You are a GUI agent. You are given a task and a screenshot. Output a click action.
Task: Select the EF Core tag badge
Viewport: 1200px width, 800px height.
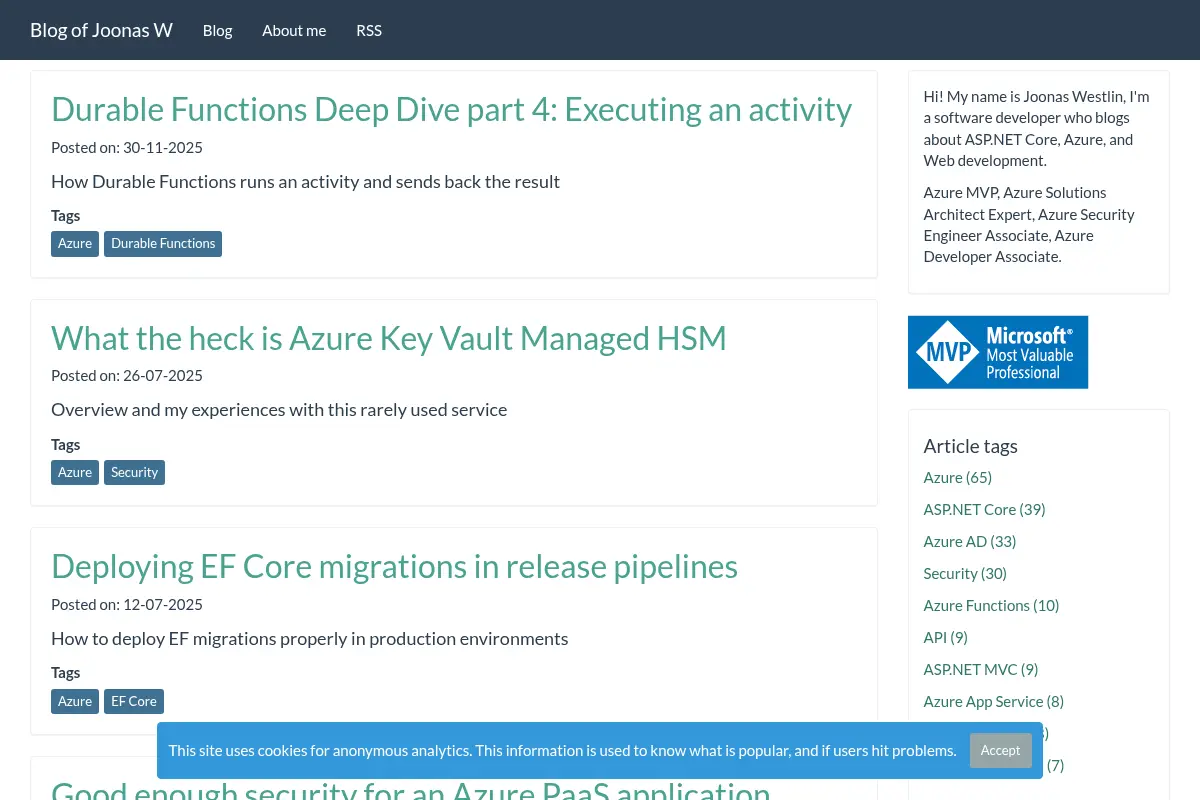coord(134,701)
